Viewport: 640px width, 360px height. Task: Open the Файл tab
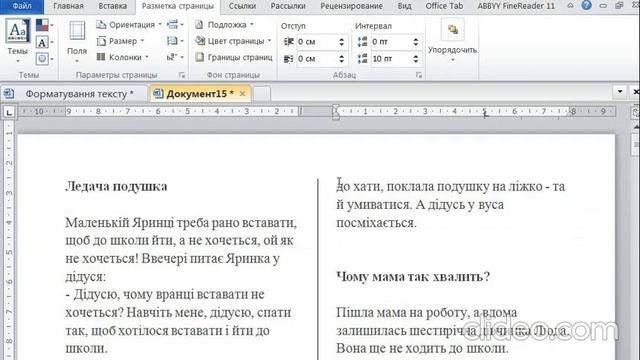[x=22, y=6]
